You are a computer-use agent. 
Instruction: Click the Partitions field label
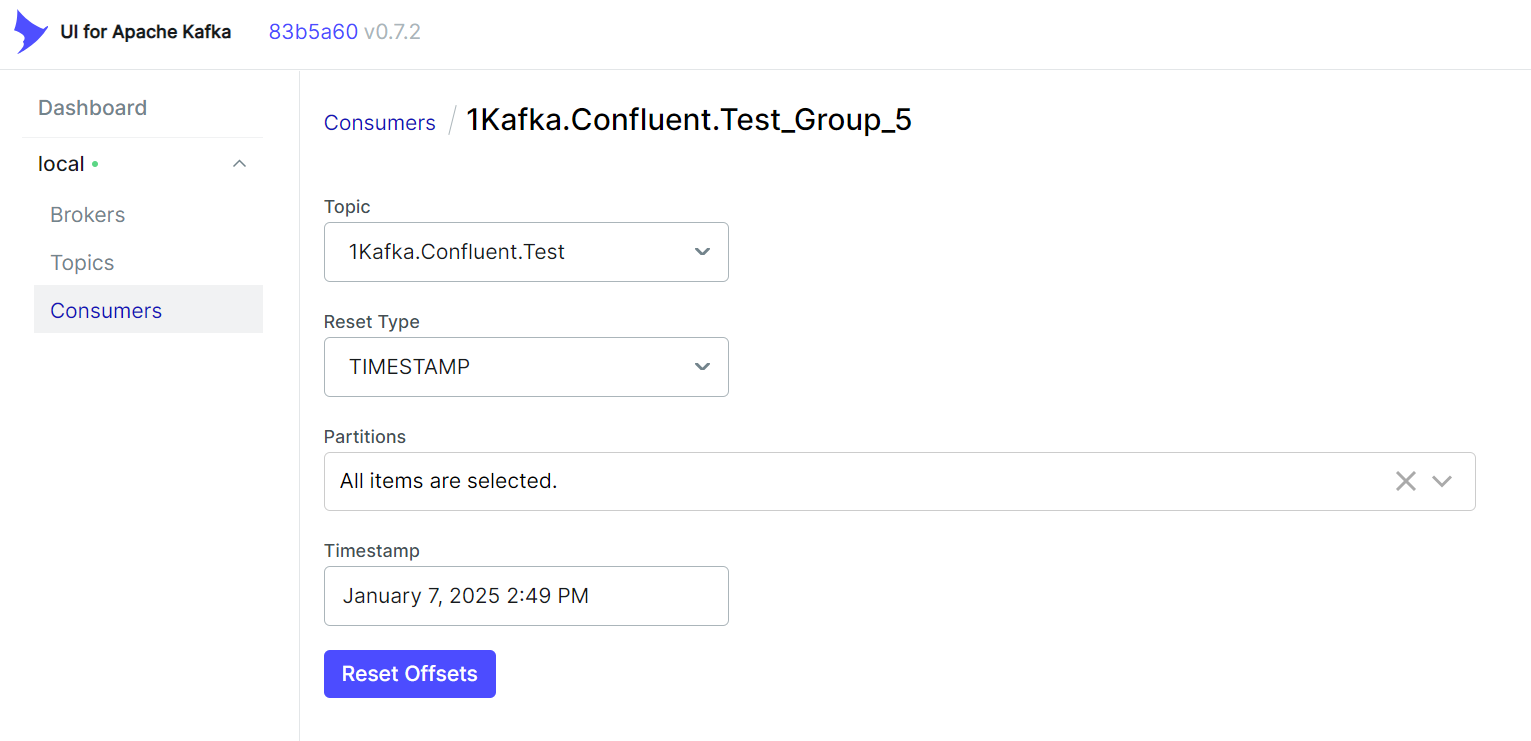pos(365,437)
